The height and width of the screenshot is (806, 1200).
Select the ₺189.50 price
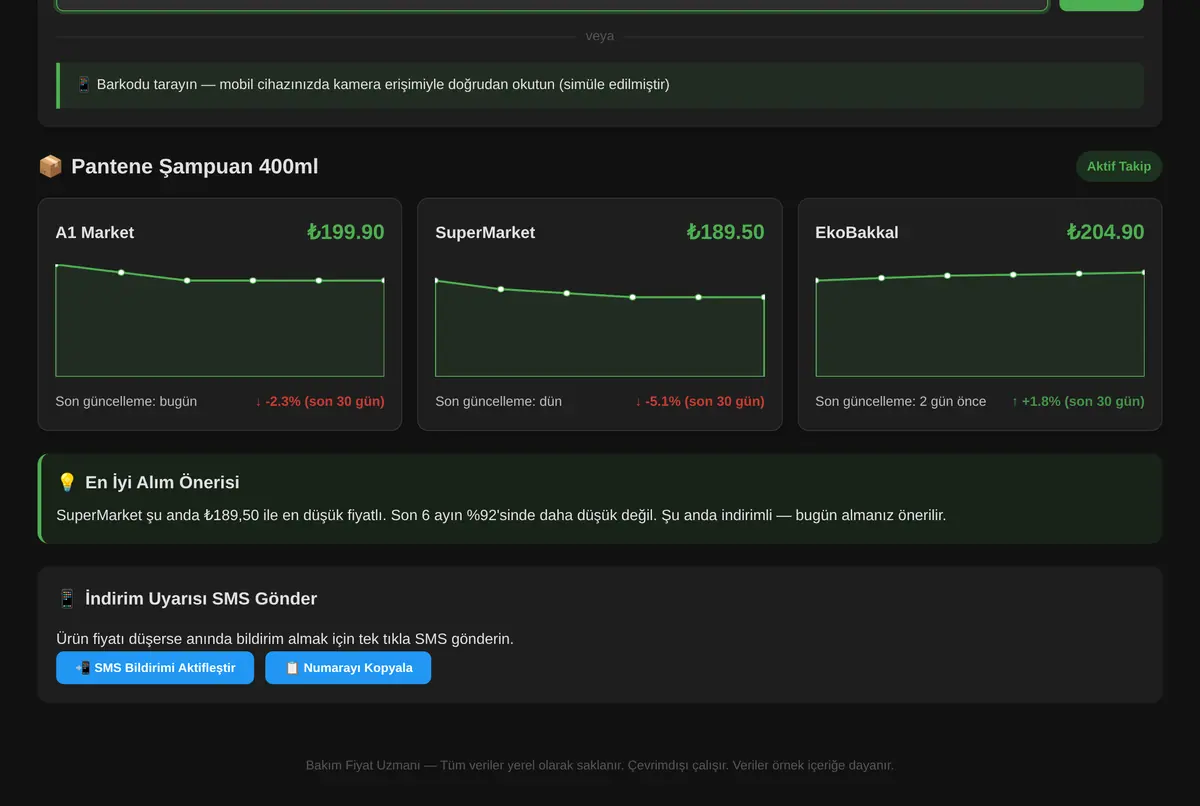726,232
